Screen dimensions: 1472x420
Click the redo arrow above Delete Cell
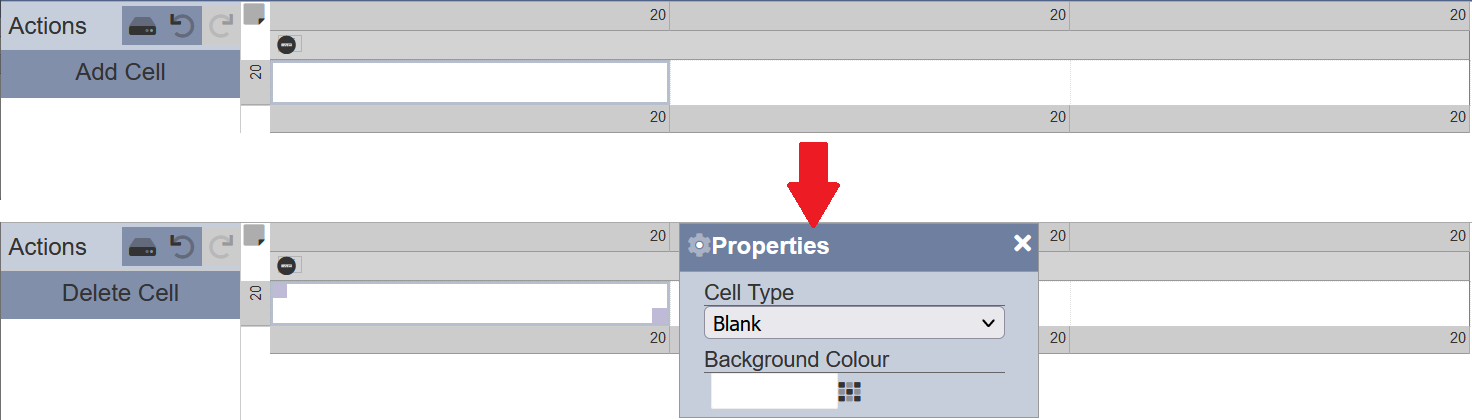[221, 247]
